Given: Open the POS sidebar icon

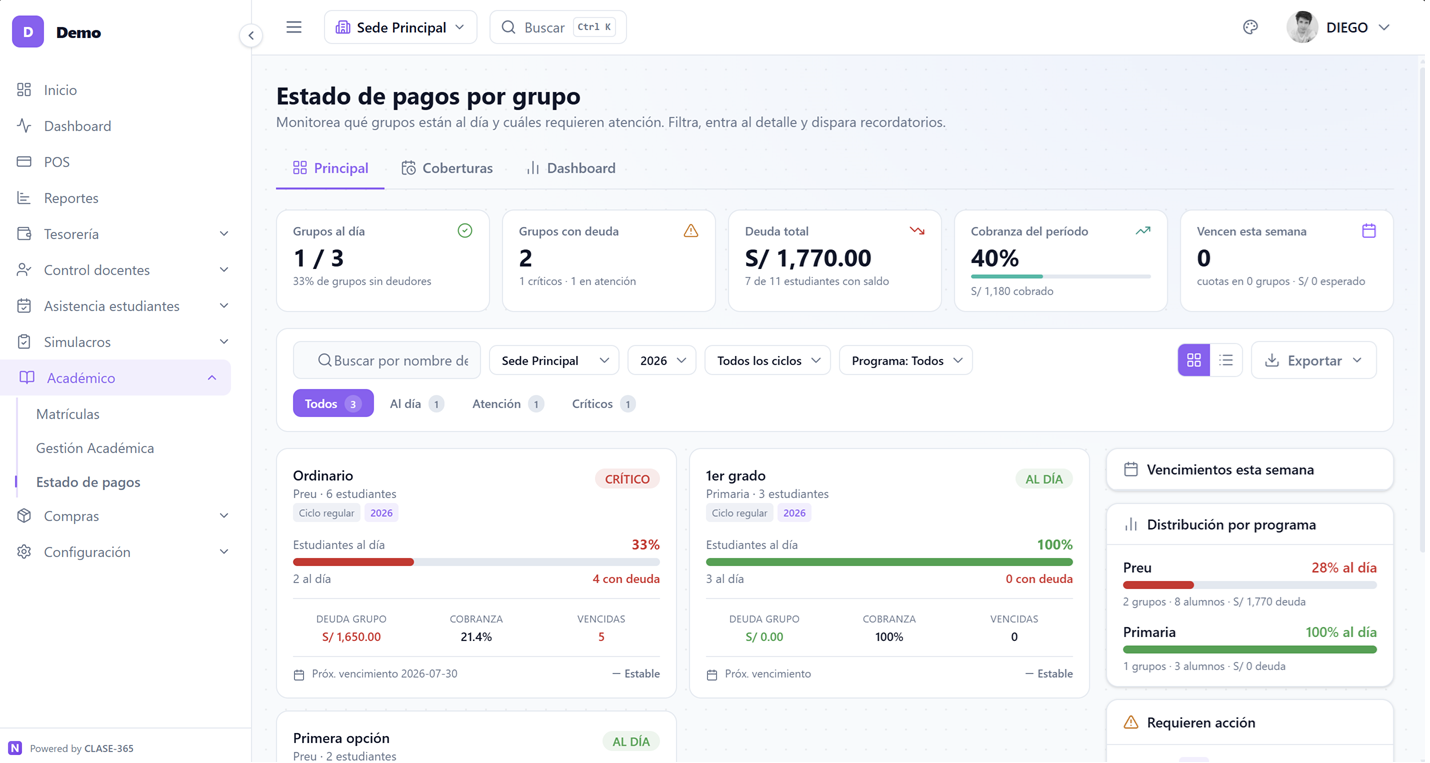Looking at the screenshot, I should point(24,162).
